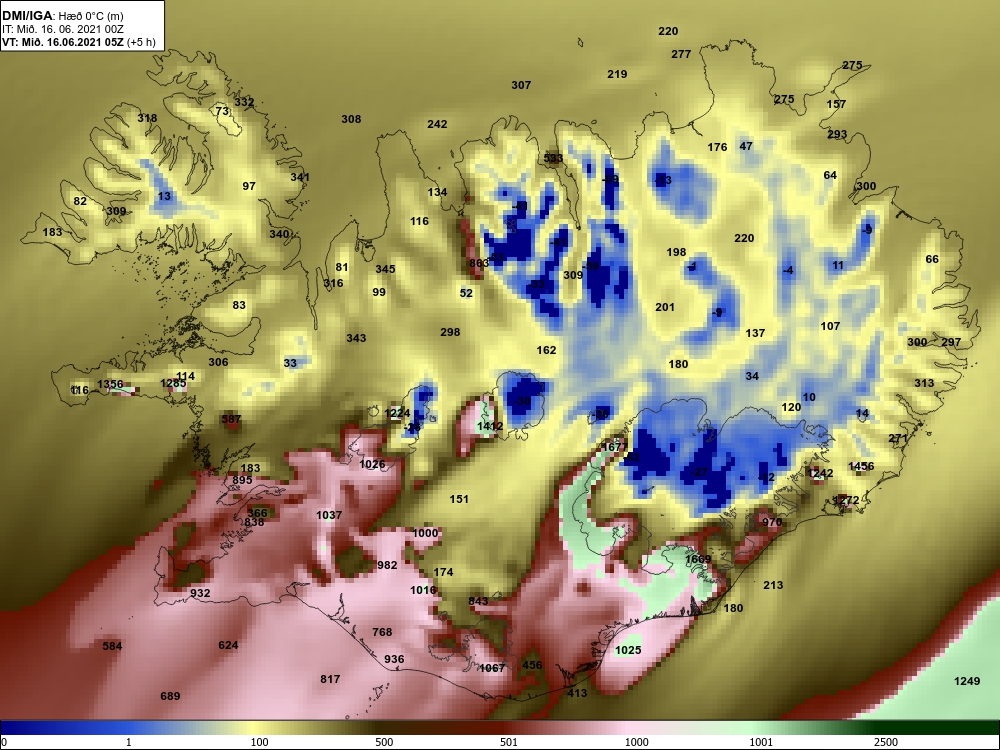This screenshot has width=1000, height=750.
Task: Click the valid time line 'VT: Mið. 16.06.2021 05Z'
Action: 63,42
